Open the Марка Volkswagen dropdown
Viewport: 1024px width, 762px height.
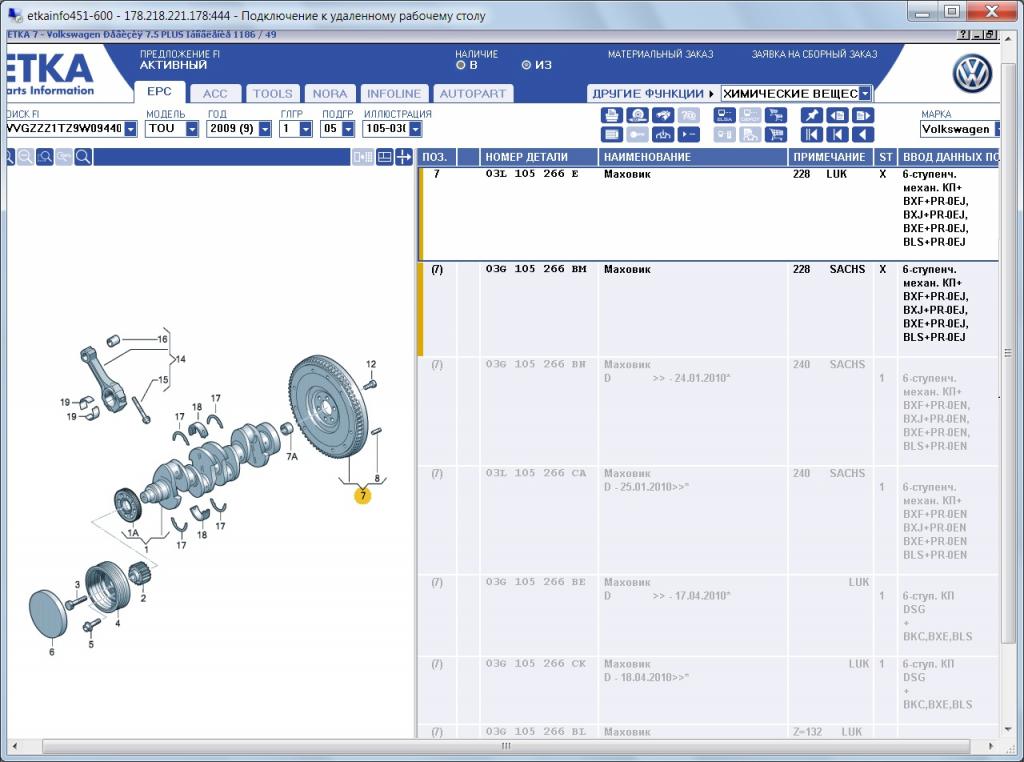(998, 129)
